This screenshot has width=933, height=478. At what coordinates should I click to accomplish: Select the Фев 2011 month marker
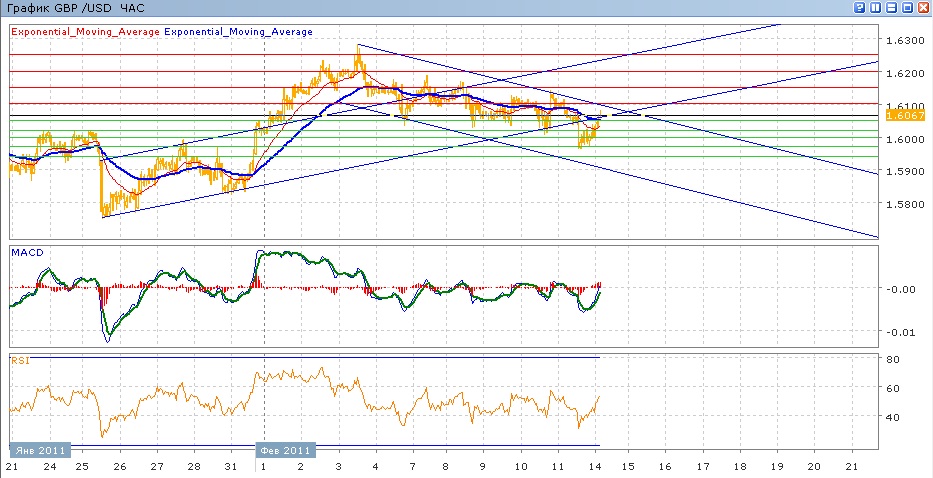(x=285, y=451)
